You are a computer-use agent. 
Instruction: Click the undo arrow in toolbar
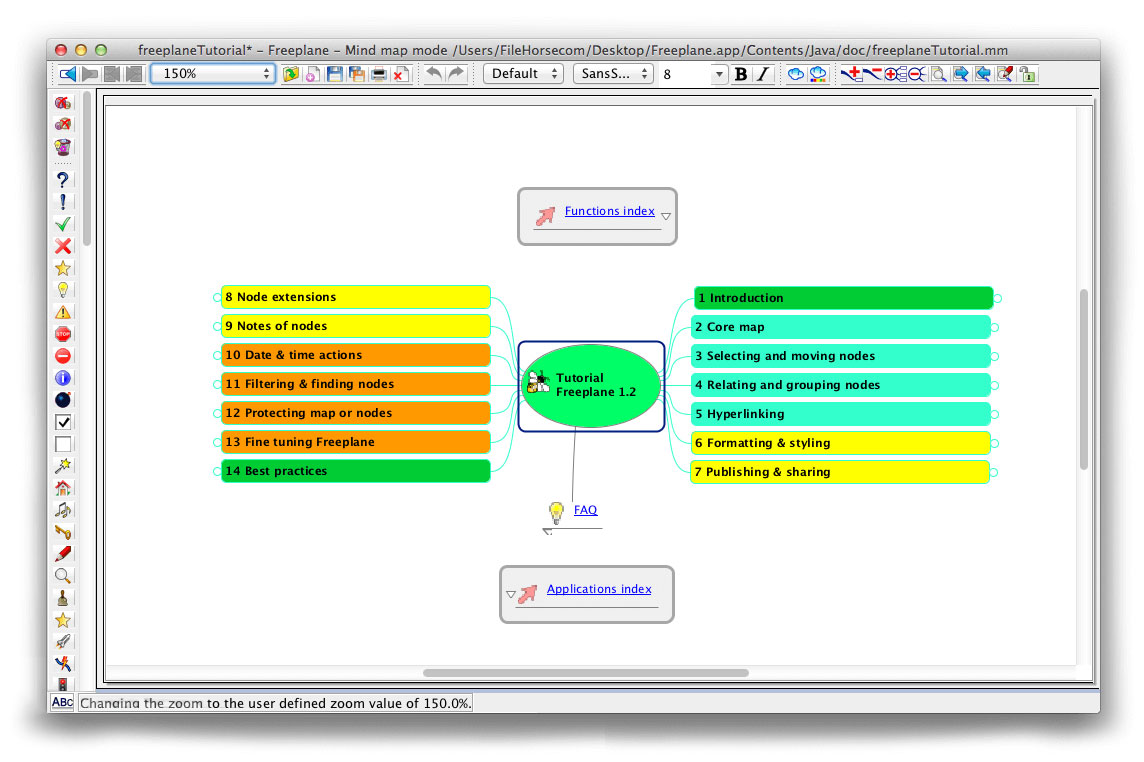click(x=433, y=74)
